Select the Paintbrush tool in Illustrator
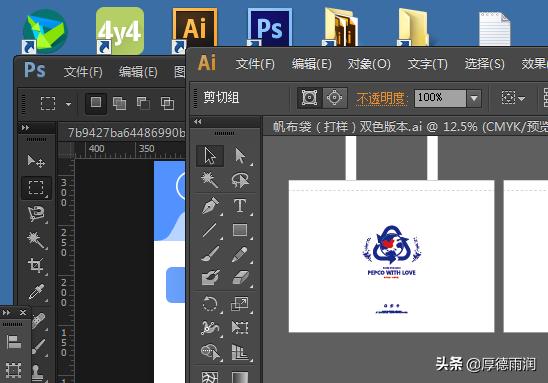548x383 pixels. (210, 254)
